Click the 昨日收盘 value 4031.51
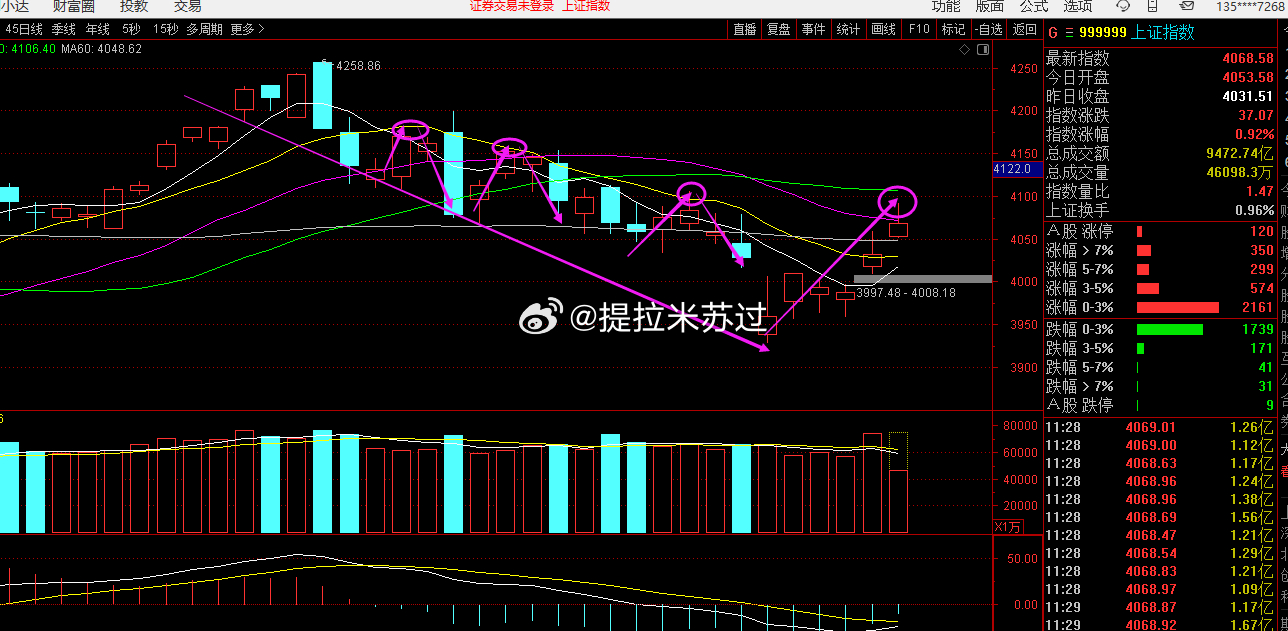1288x631 pixels. coord(1247,96)
